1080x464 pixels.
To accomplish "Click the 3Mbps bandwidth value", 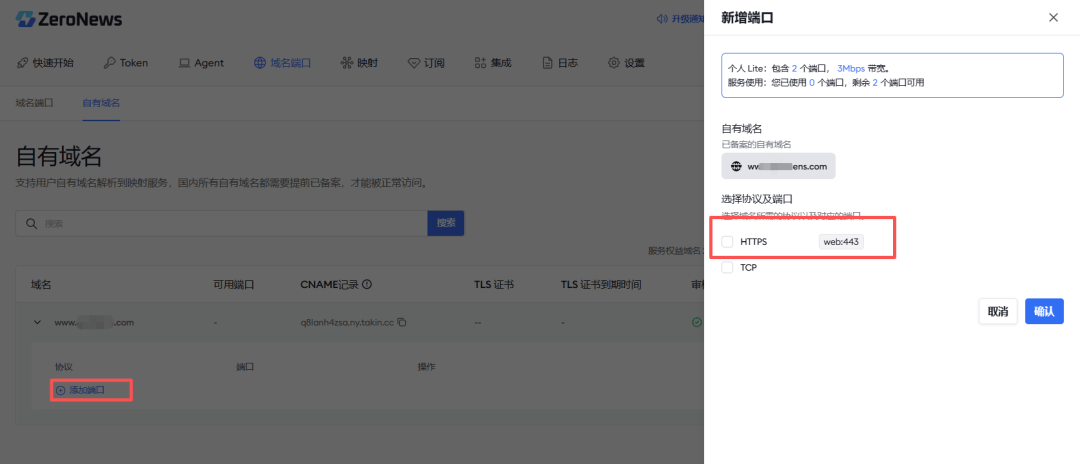I will 851,69.
